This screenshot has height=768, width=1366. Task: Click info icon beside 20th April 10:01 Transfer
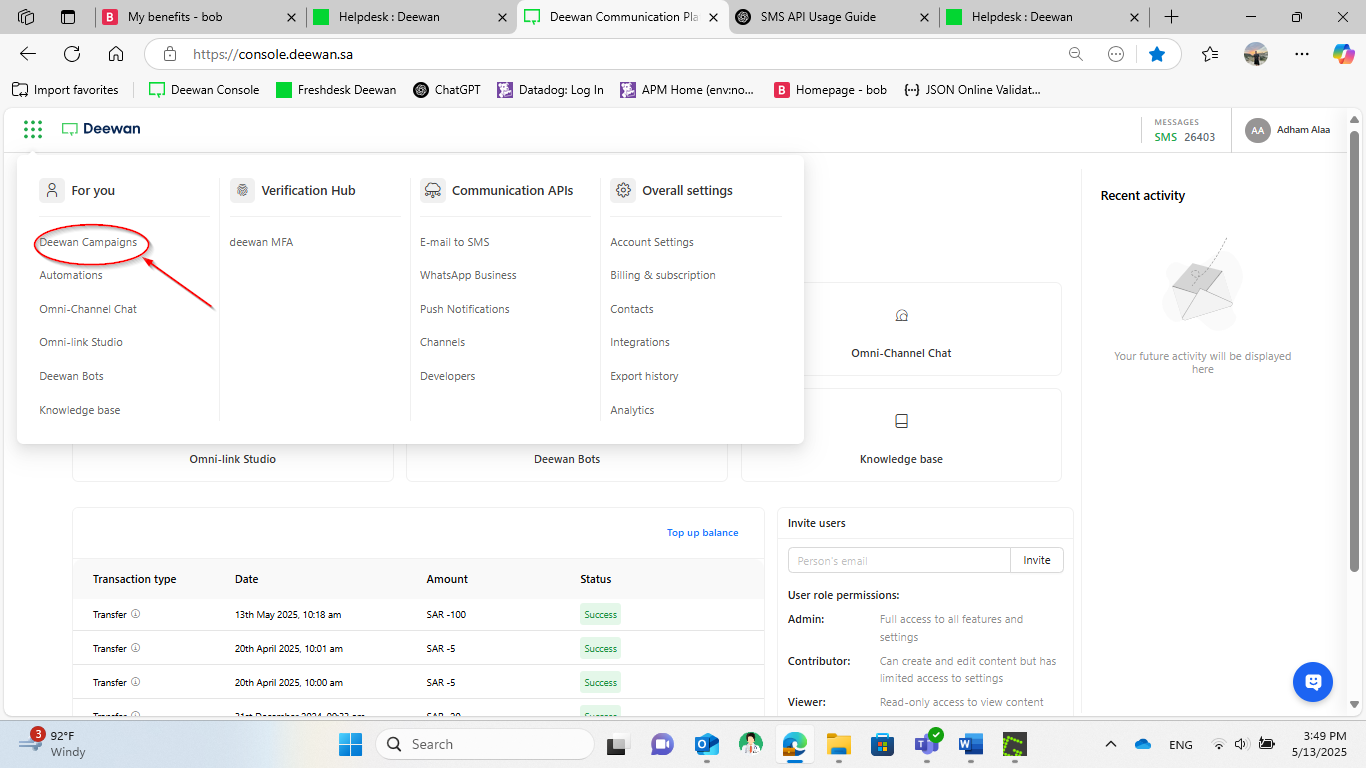click(136, 648)
